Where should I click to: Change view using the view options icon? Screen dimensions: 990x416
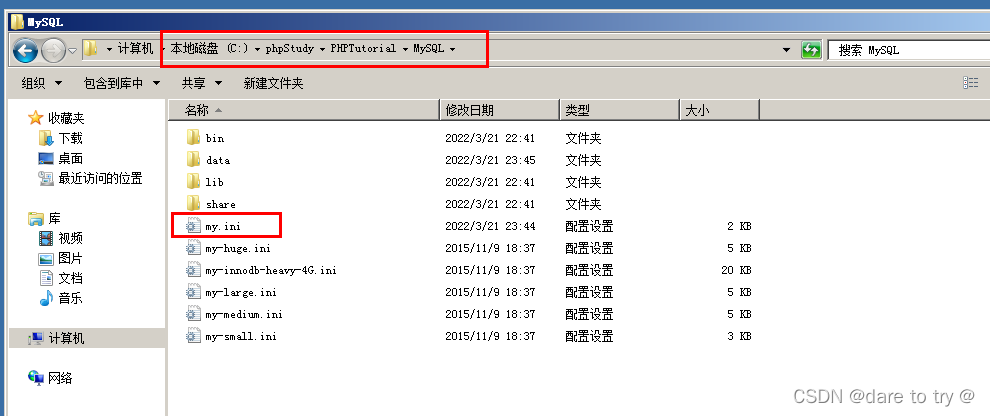pos(970,83)
